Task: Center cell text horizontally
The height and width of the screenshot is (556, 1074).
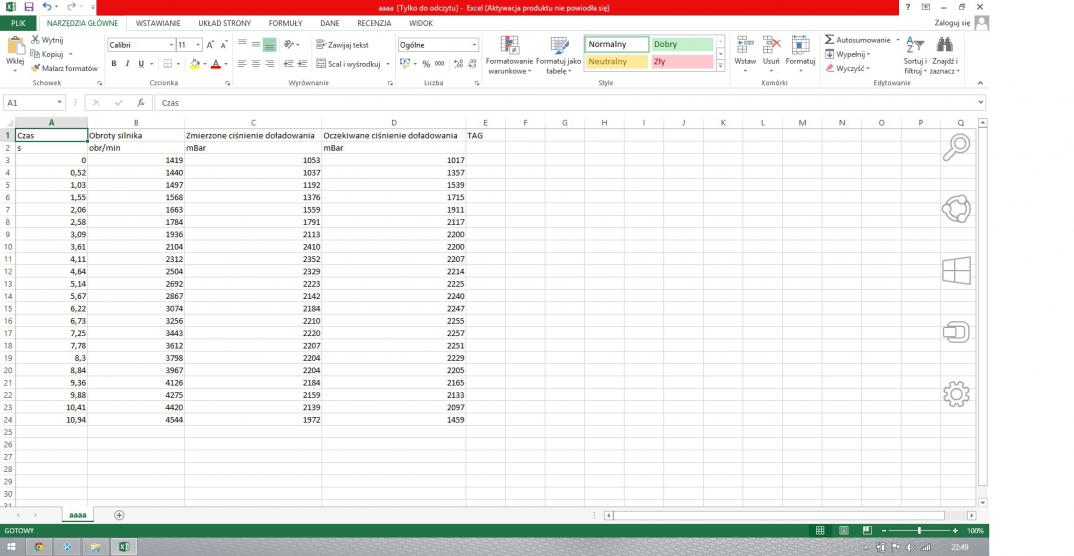Action: click(255, 64)
